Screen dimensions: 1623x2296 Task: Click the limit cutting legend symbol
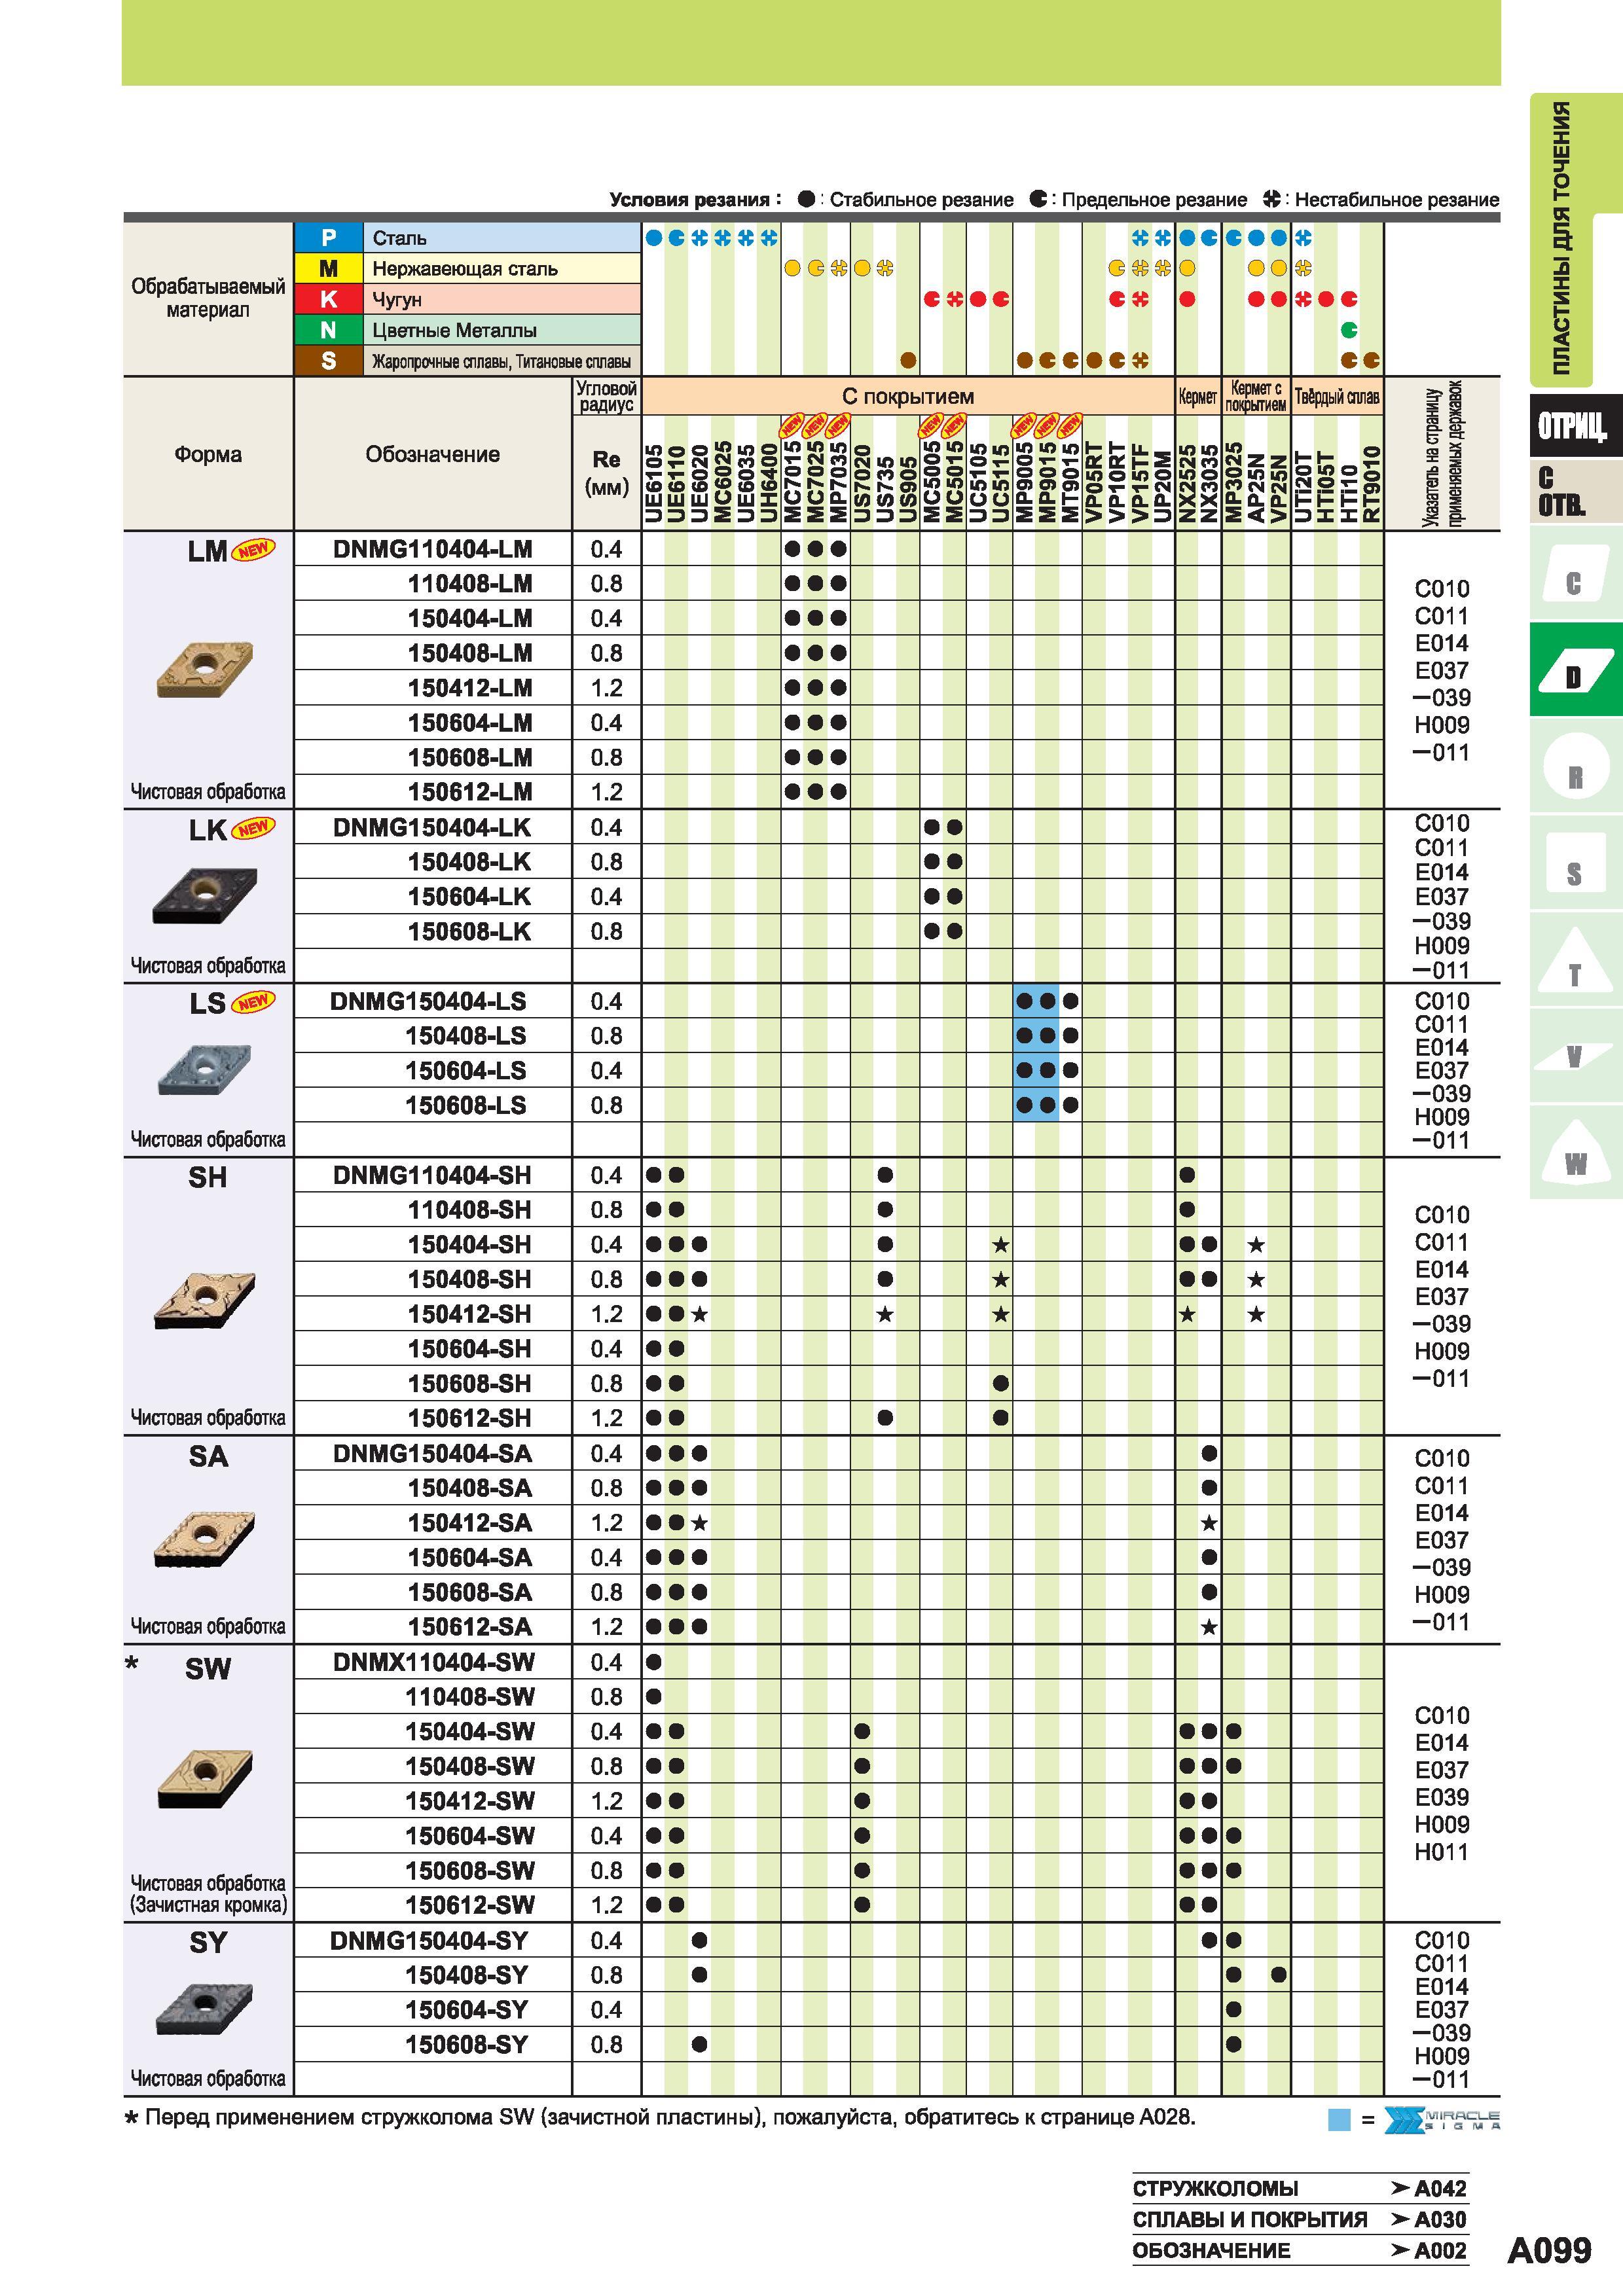point(1039,199)
